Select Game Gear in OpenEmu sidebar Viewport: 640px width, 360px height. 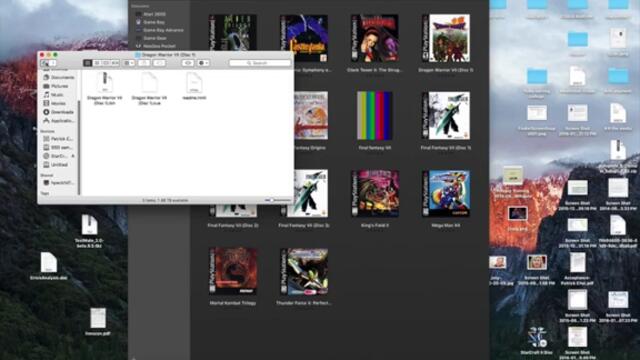151,38
